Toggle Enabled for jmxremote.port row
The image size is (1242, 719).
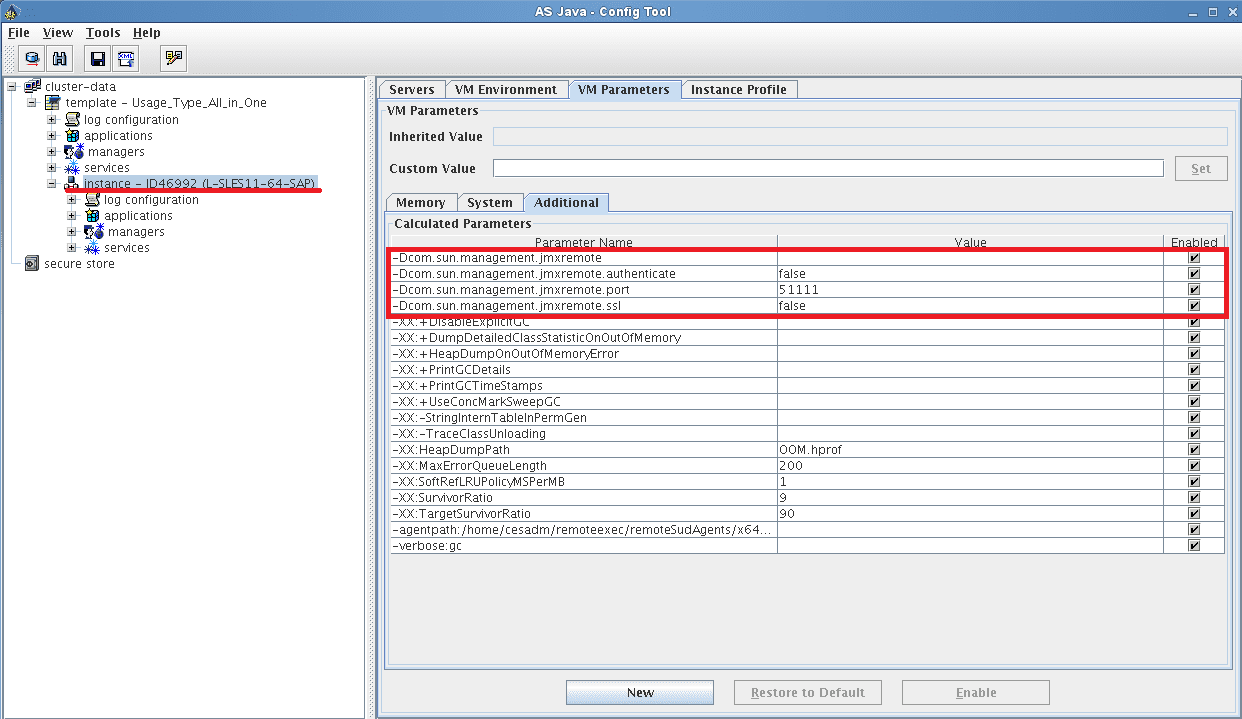click(x=1194, y=290)
